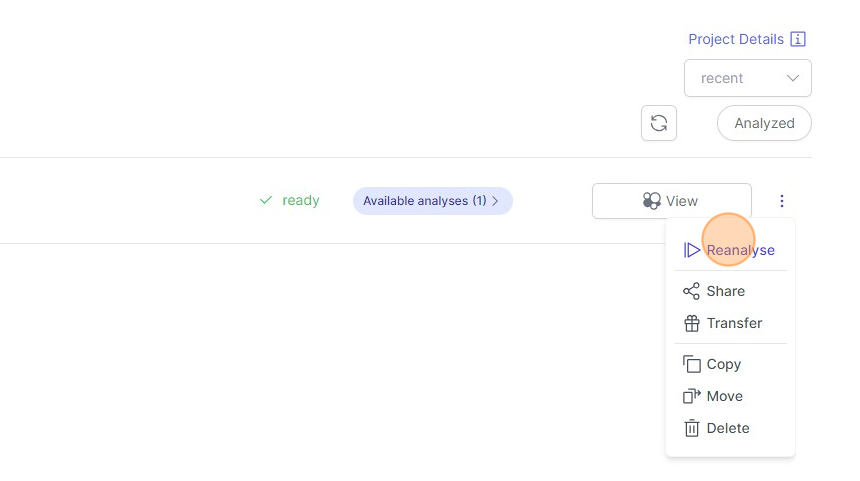Image resolution: width=860 pixels, height=481 pixels.
Task: Click the View button
Action: click(x=671, y=201)
